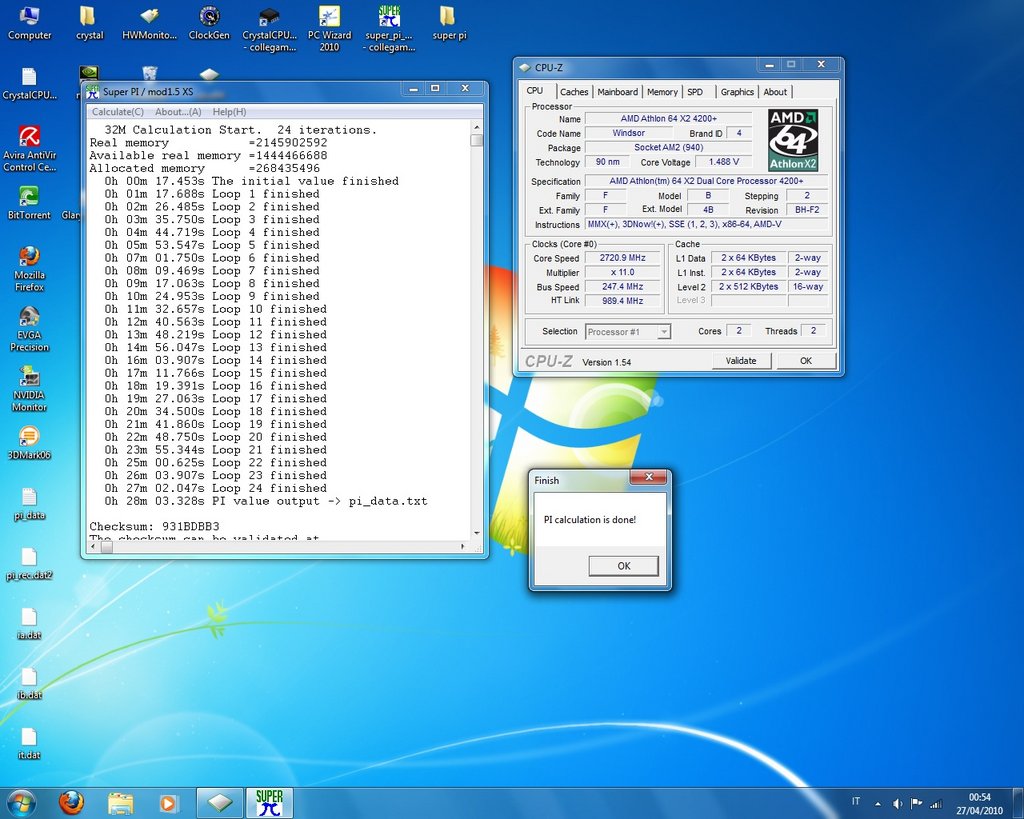The image size is (1024, 819).
Task: Select ib.dat file on desktop
Action: pyautogui.click(x=29, y=684)
